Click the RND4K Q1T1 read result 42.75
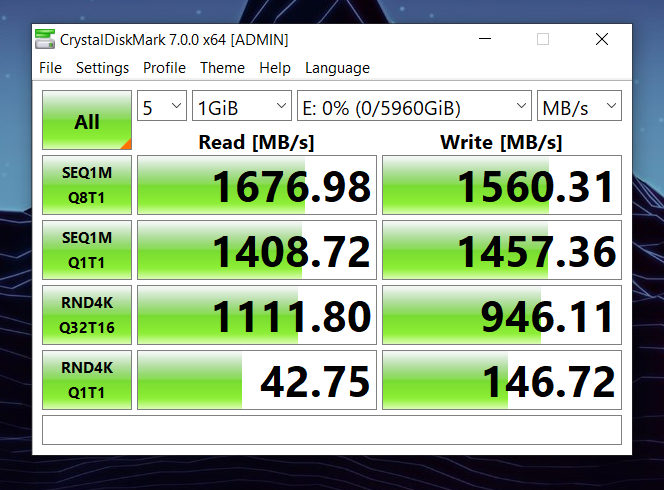The image size is (664, 490). [257, 380]
